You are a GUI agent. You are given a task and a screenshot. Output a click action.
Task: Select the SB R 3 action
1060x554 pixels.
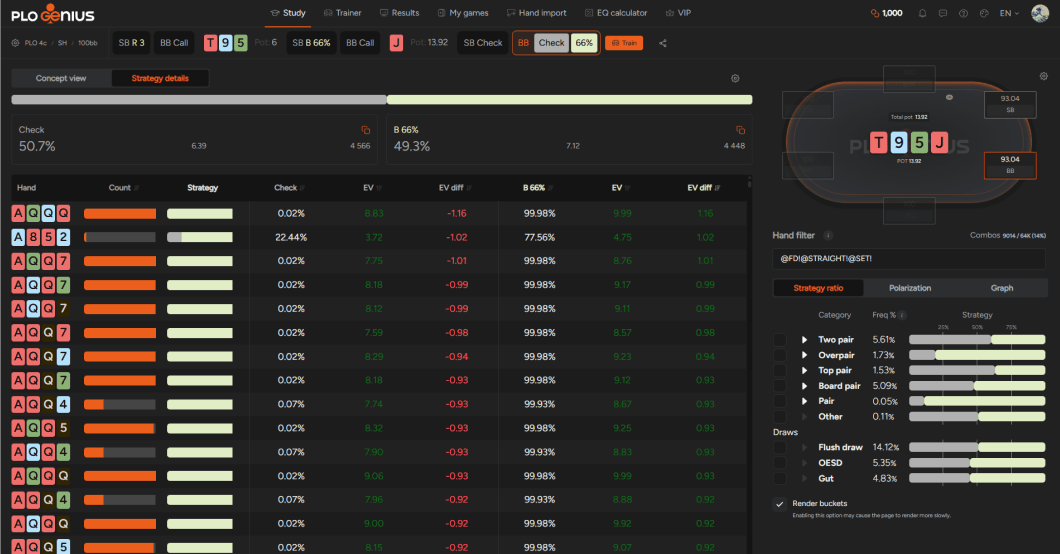coord(131,43)
